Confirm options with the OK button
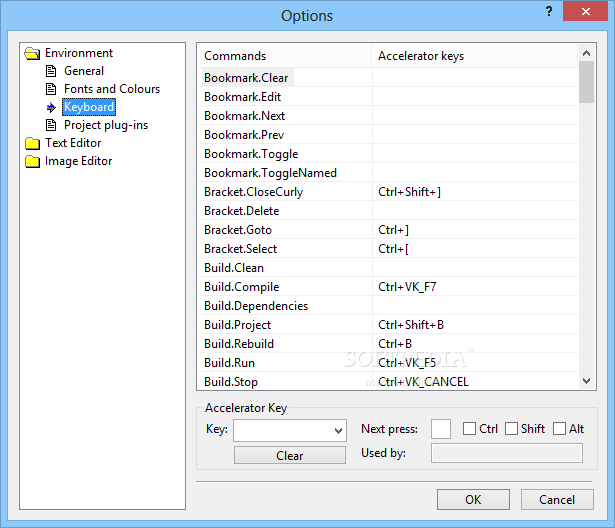This screenshot has height=528, width=615. [473, 499]
